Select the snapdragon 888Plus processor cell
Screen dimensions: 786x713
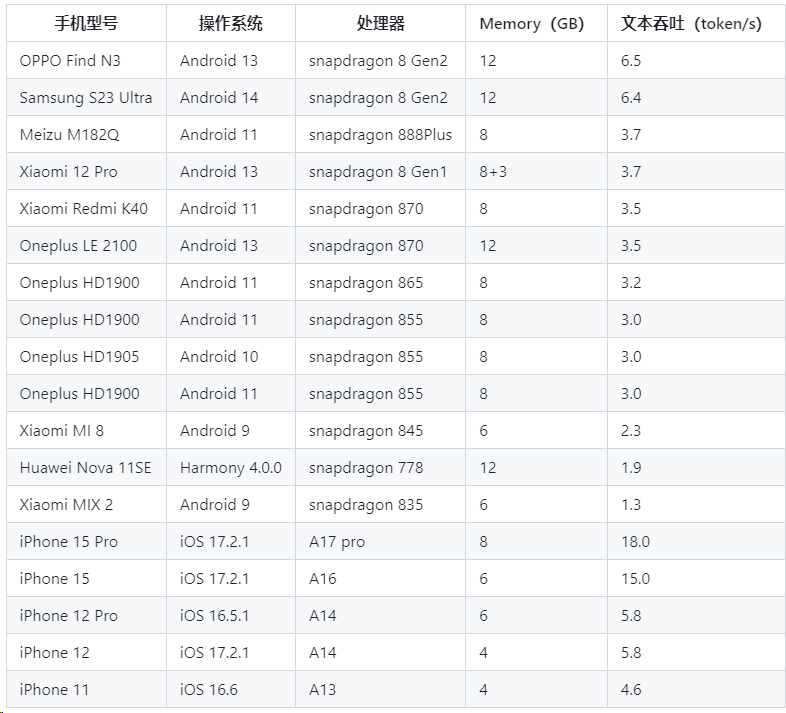click(x=380, y=135)
